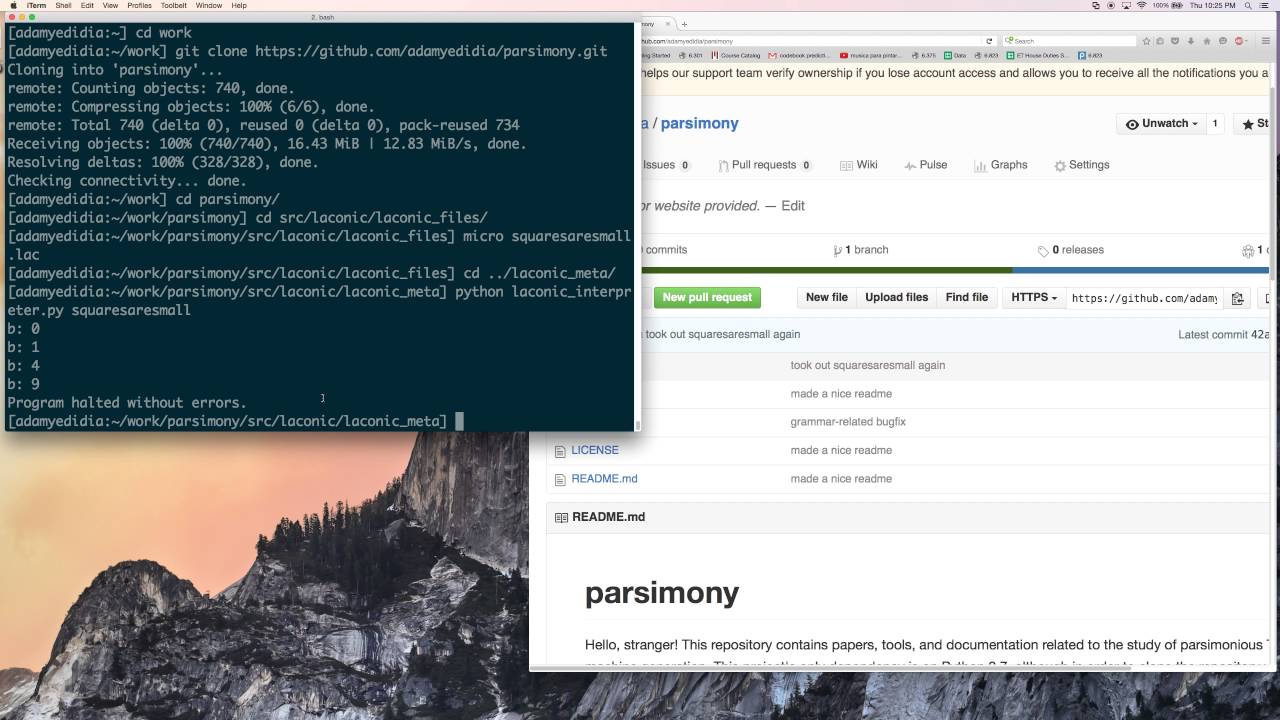This screenshot has height=720, width=1280.
Task: Click the grammar-related bugfix commit message
Action: [x=848, y=422]
